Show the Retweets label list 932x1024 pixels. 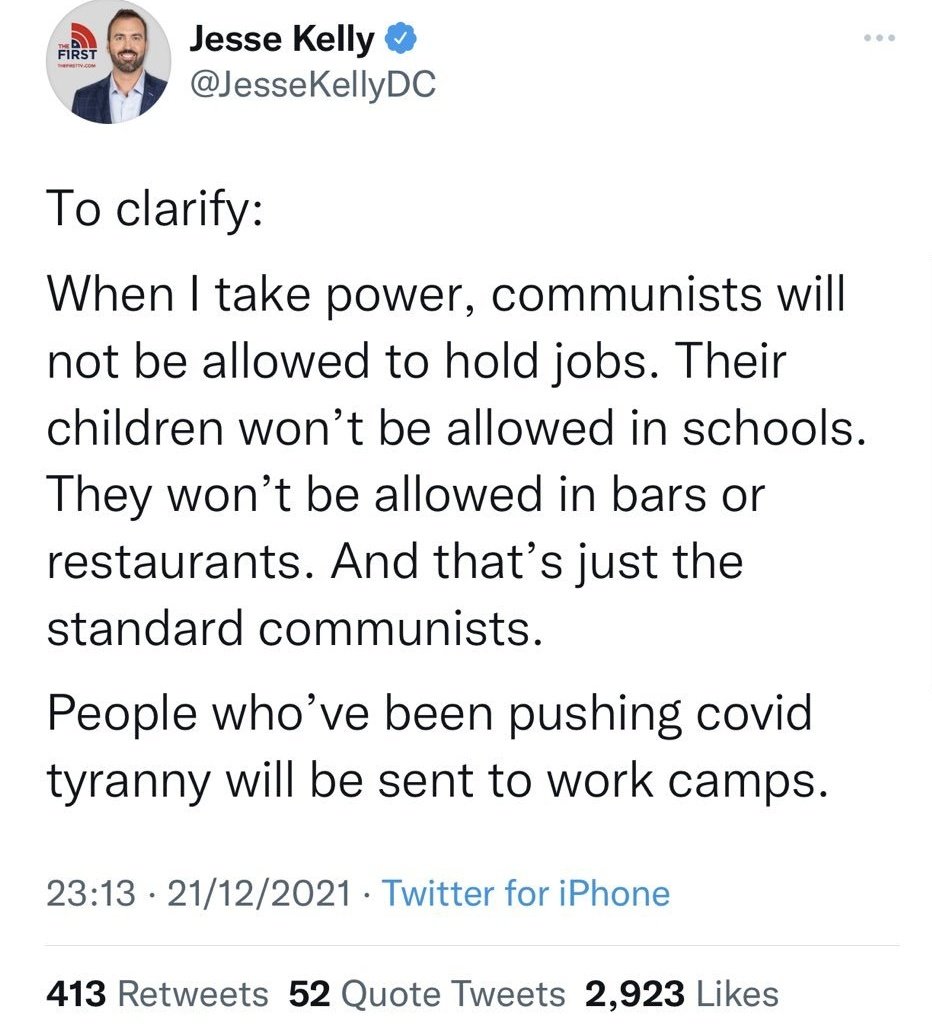point(194,993)
